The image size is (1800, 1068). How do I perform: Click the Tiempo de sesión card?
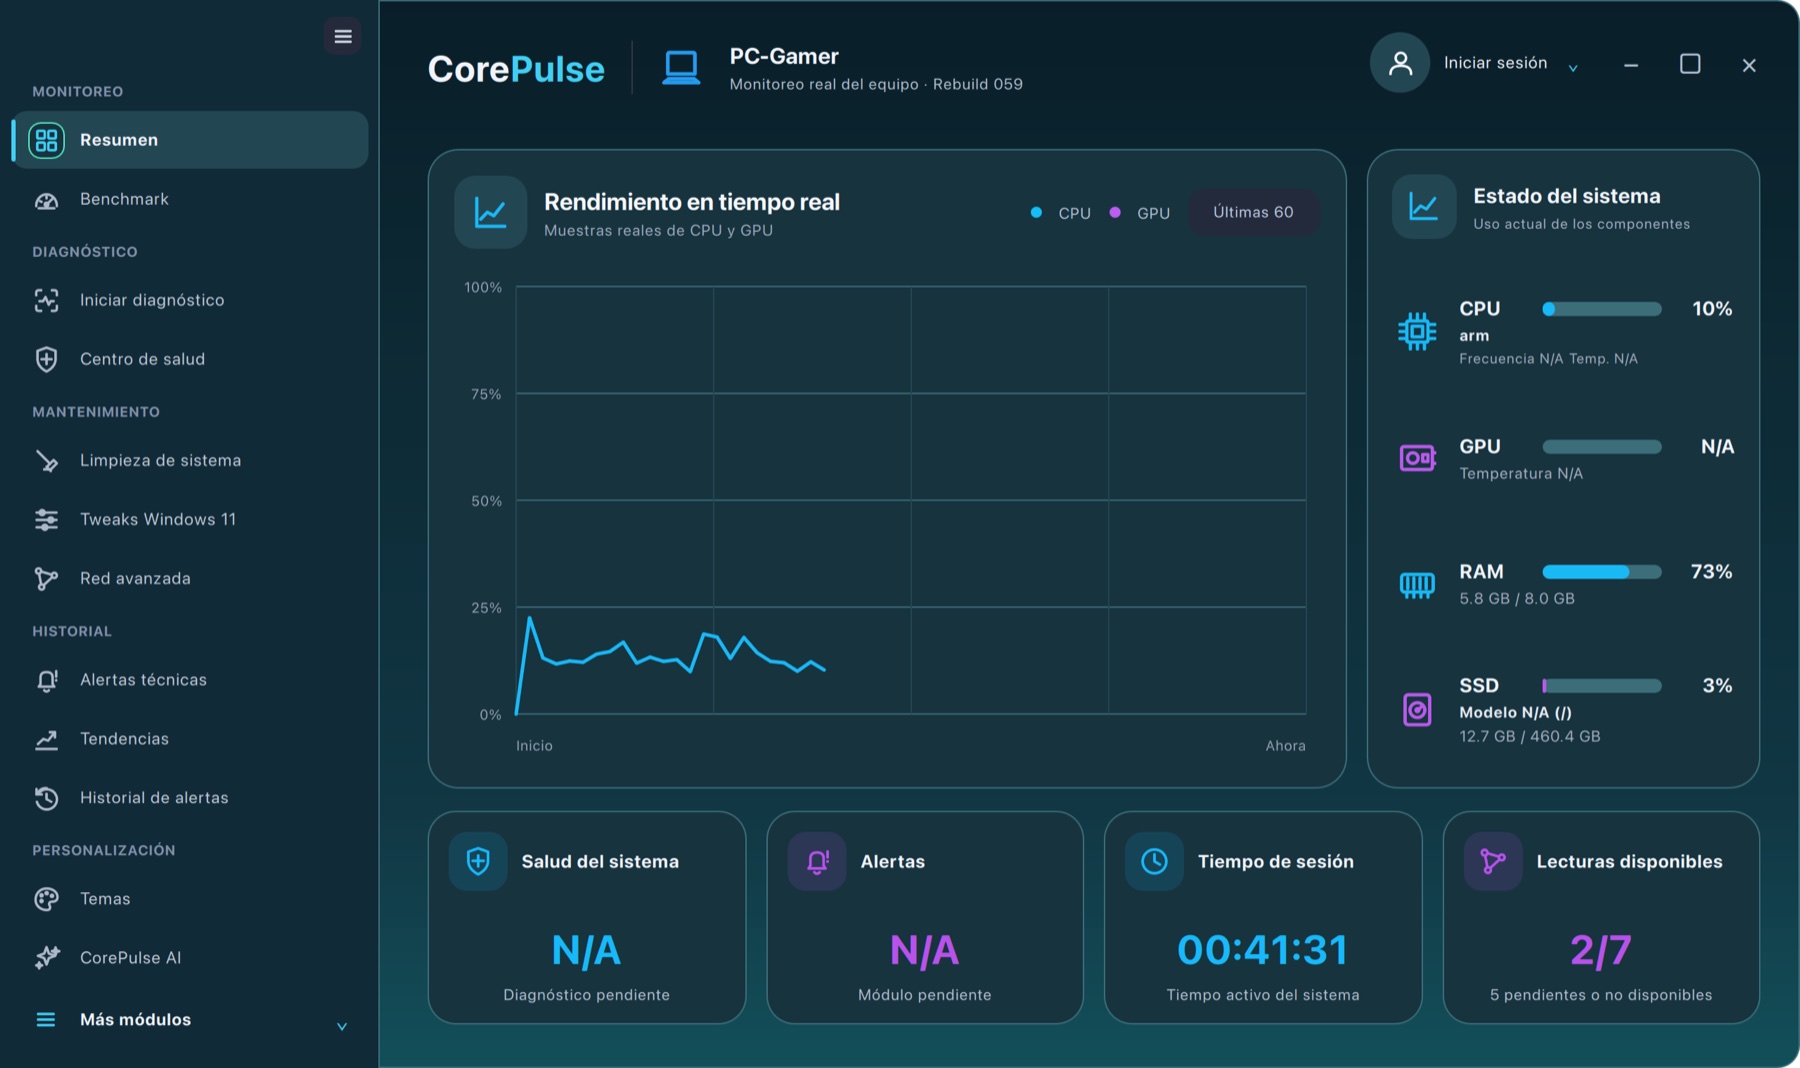[1263, 917]
